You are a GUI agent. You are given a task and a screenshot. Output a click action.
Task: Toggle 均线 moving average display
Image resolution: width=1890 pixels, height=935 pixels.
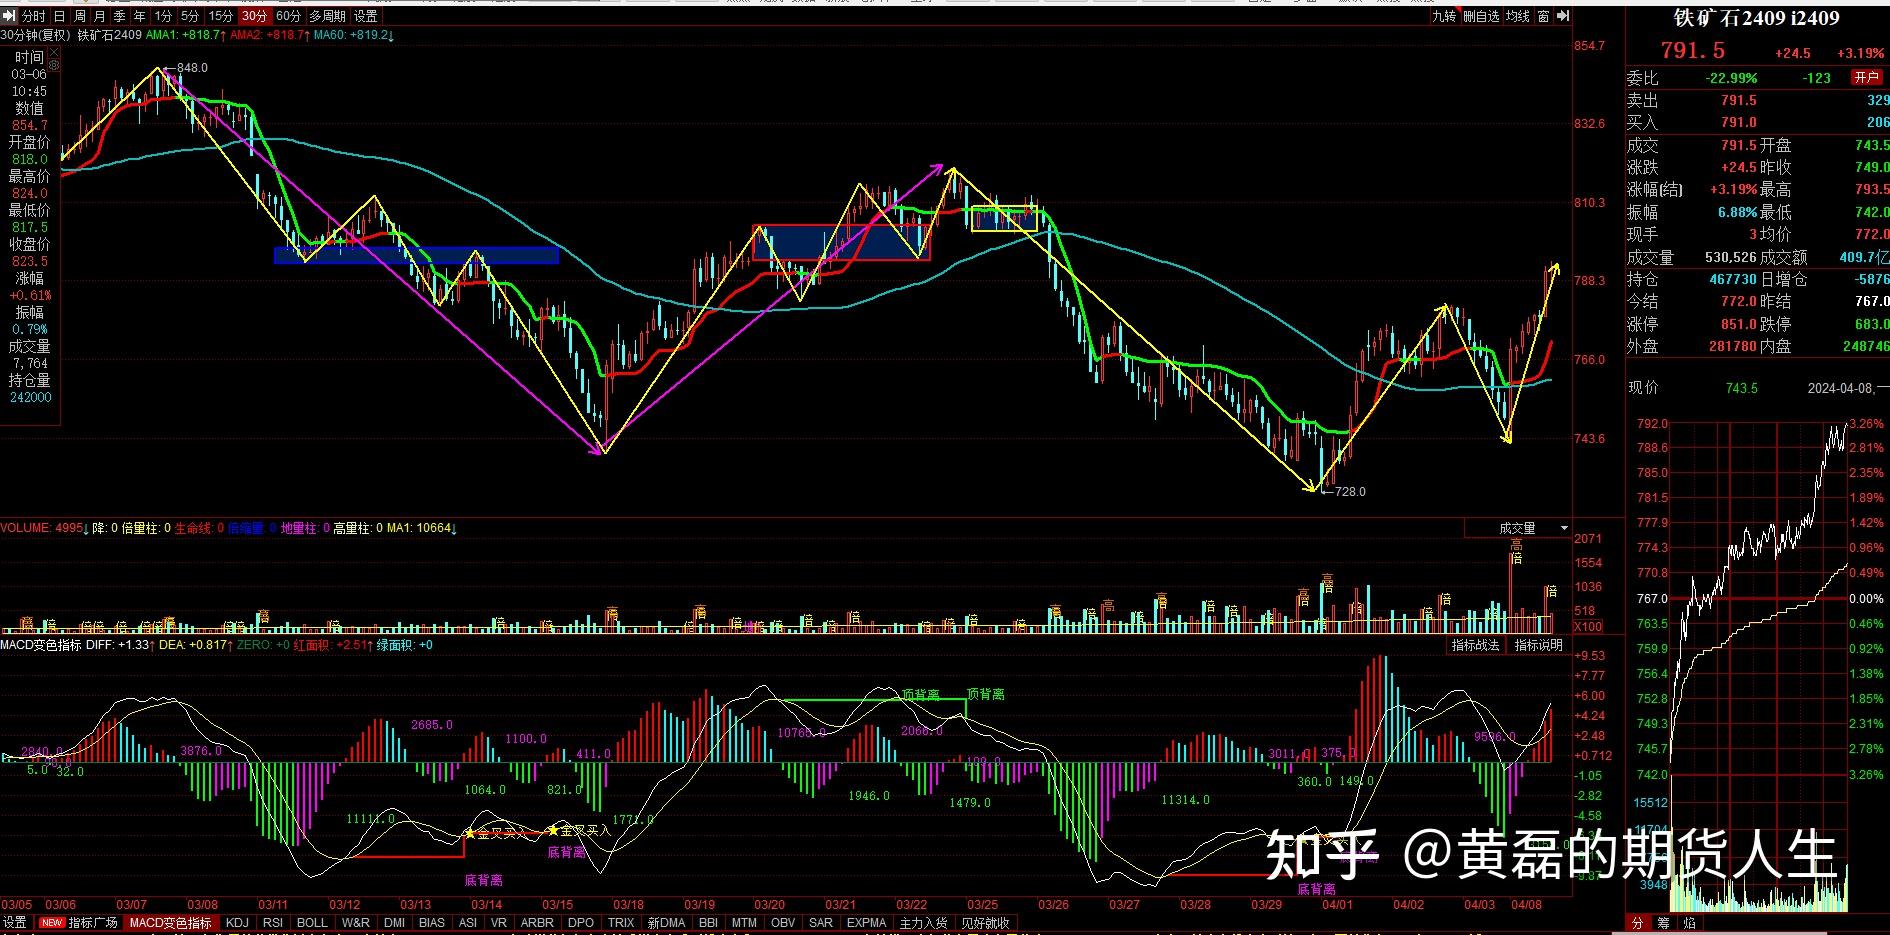click(x=1518, y=16)
